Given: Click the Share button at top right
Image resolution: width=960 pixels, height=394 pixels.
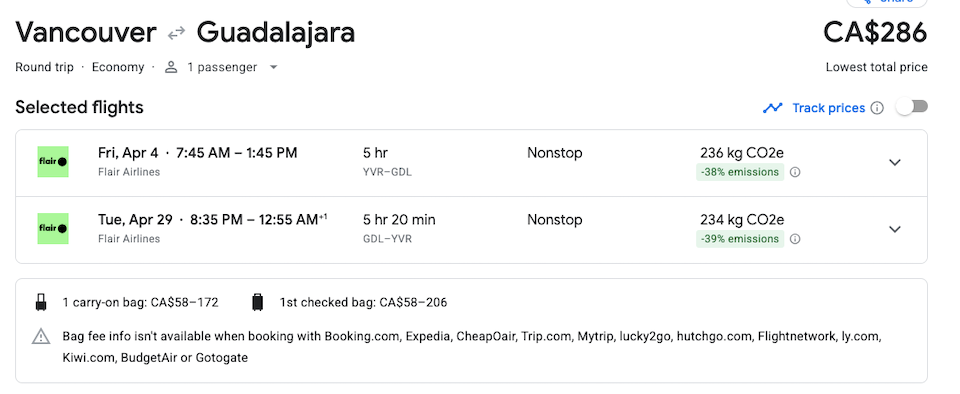Looking at the screenshot, I should coord(887,2).
